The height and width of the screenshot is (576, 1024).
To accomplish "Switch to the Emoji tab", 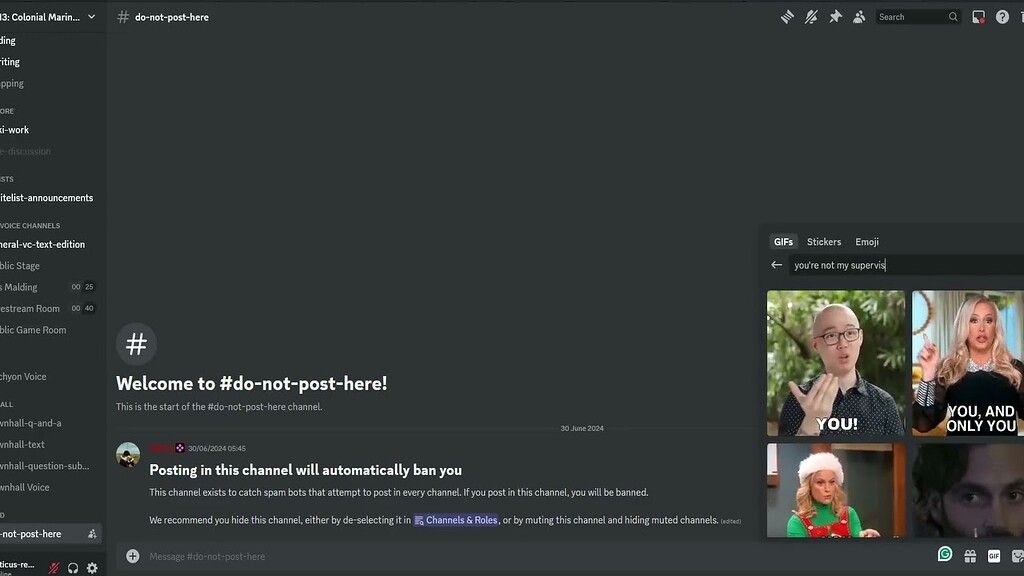I will 866,241.
